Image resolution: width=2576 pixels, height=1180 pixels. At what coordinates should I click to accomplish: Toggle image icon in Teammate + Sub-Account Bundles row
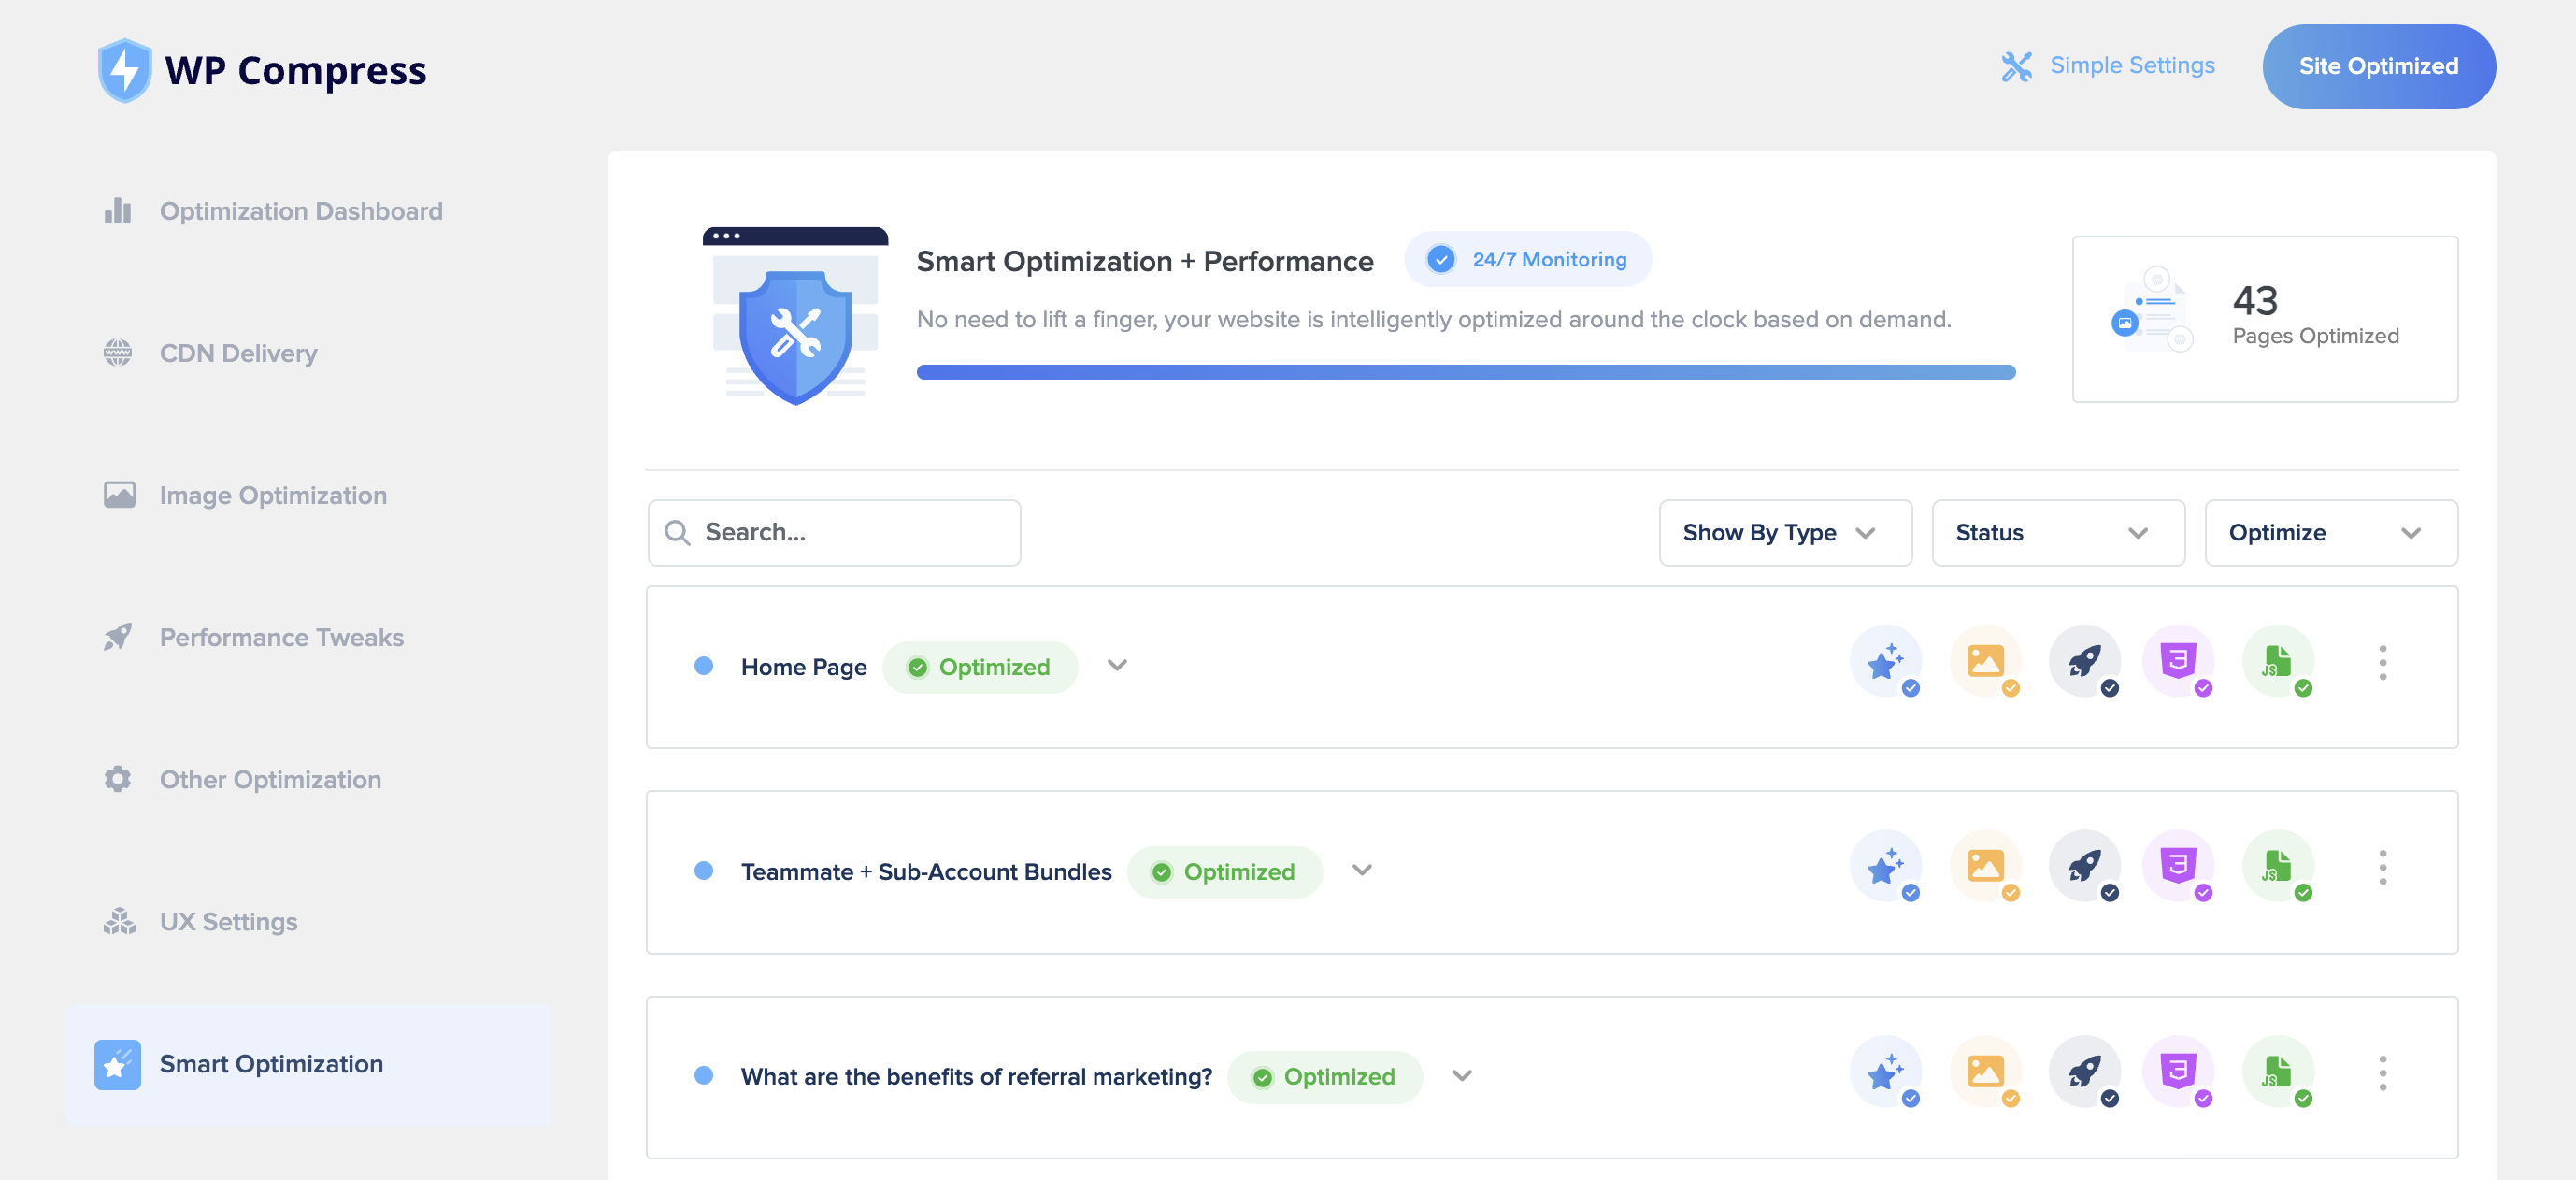pyautogui.click(x=1986, y=867)
